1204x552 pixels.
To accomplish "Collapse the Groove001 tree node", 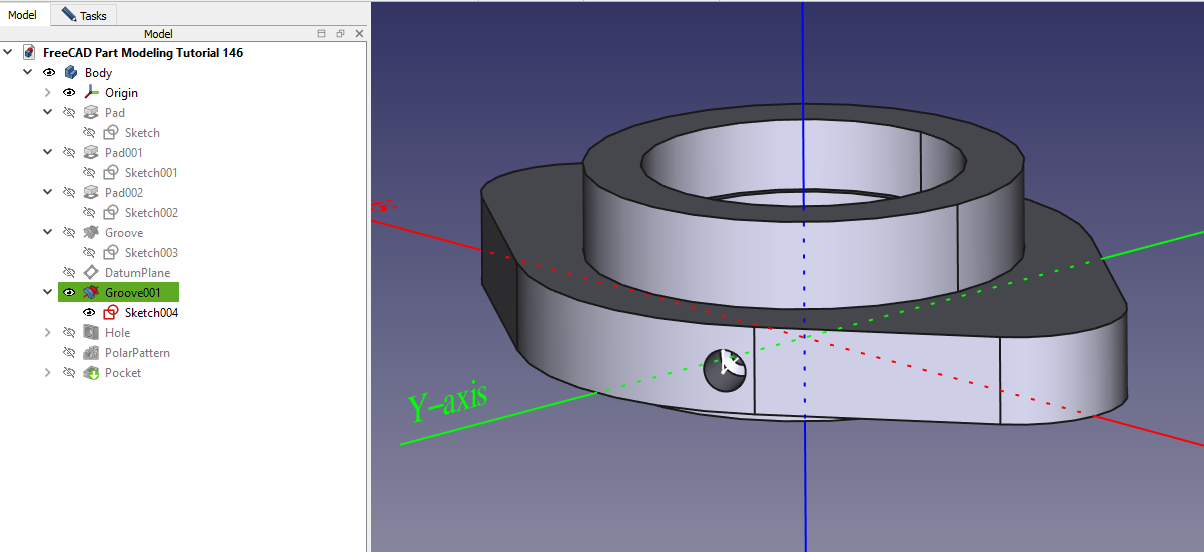I will (47, 293).
